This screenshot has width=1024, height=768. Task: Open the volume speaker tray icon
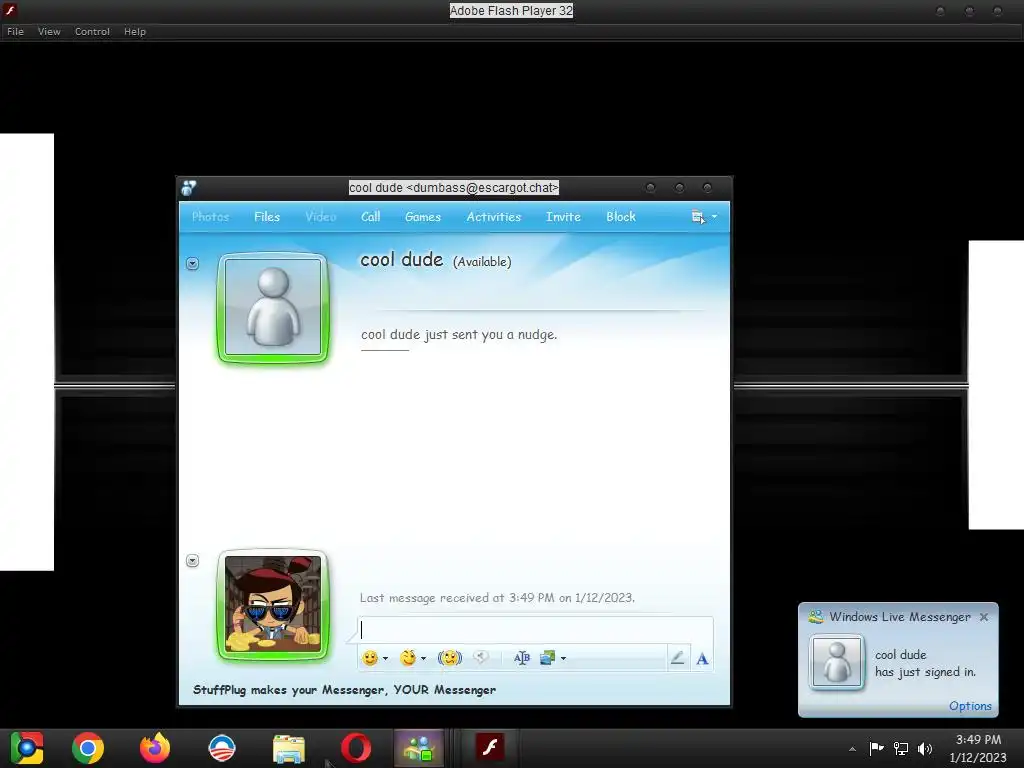point(925,748)
